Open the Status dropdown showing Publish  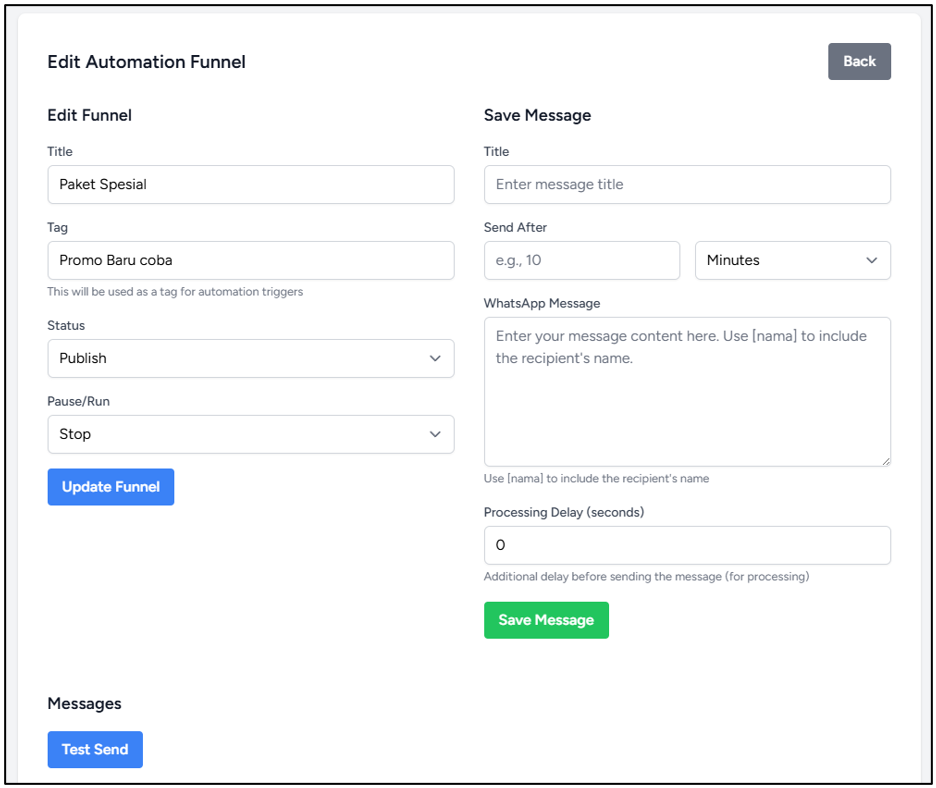(x=251, y=358)
